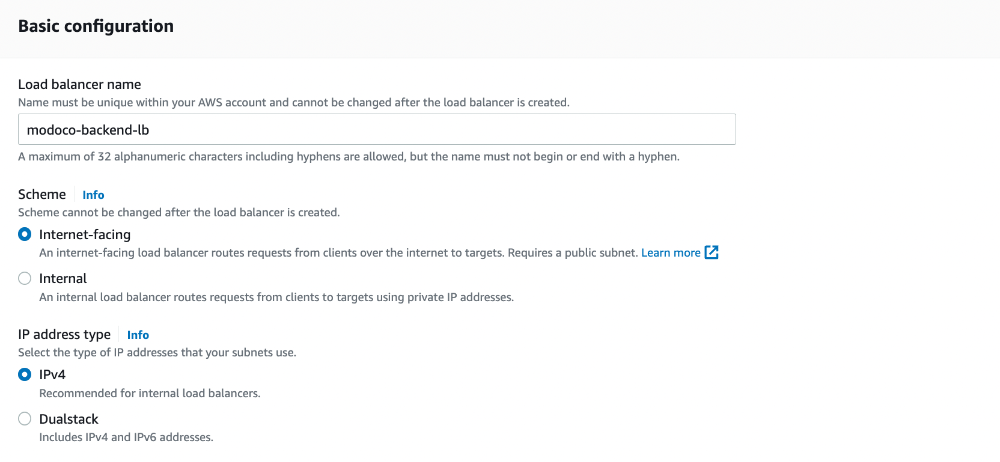1000x462 pixels.
Task: Choose the Internal scheme radio button
Action: pyautogui.click(x=24, y=279)
